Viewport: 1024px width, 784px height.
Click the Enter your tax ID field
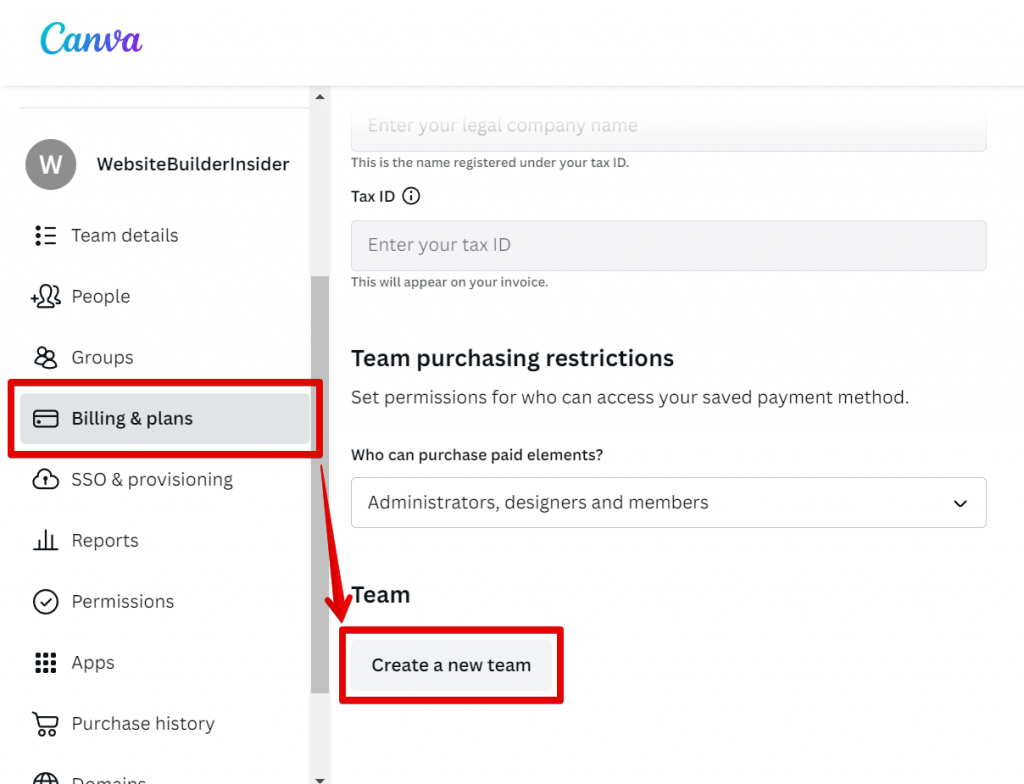668,245
